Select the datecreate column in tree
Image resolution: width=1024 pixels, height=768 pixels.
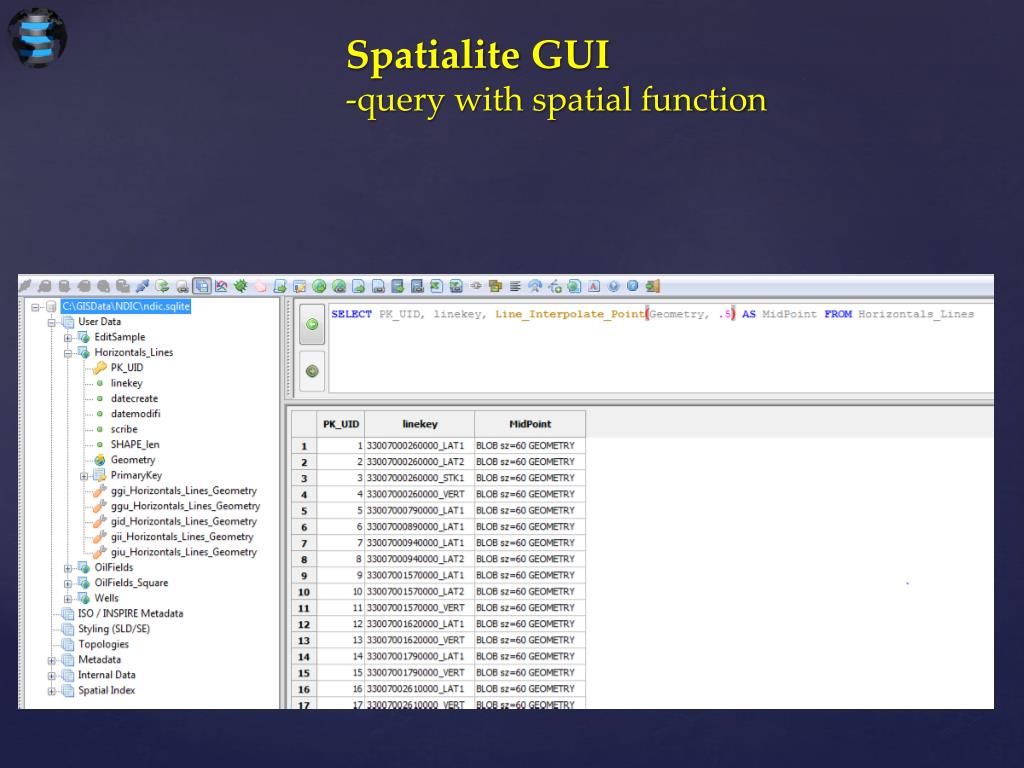pyautogui.click(x=135, y=398)
